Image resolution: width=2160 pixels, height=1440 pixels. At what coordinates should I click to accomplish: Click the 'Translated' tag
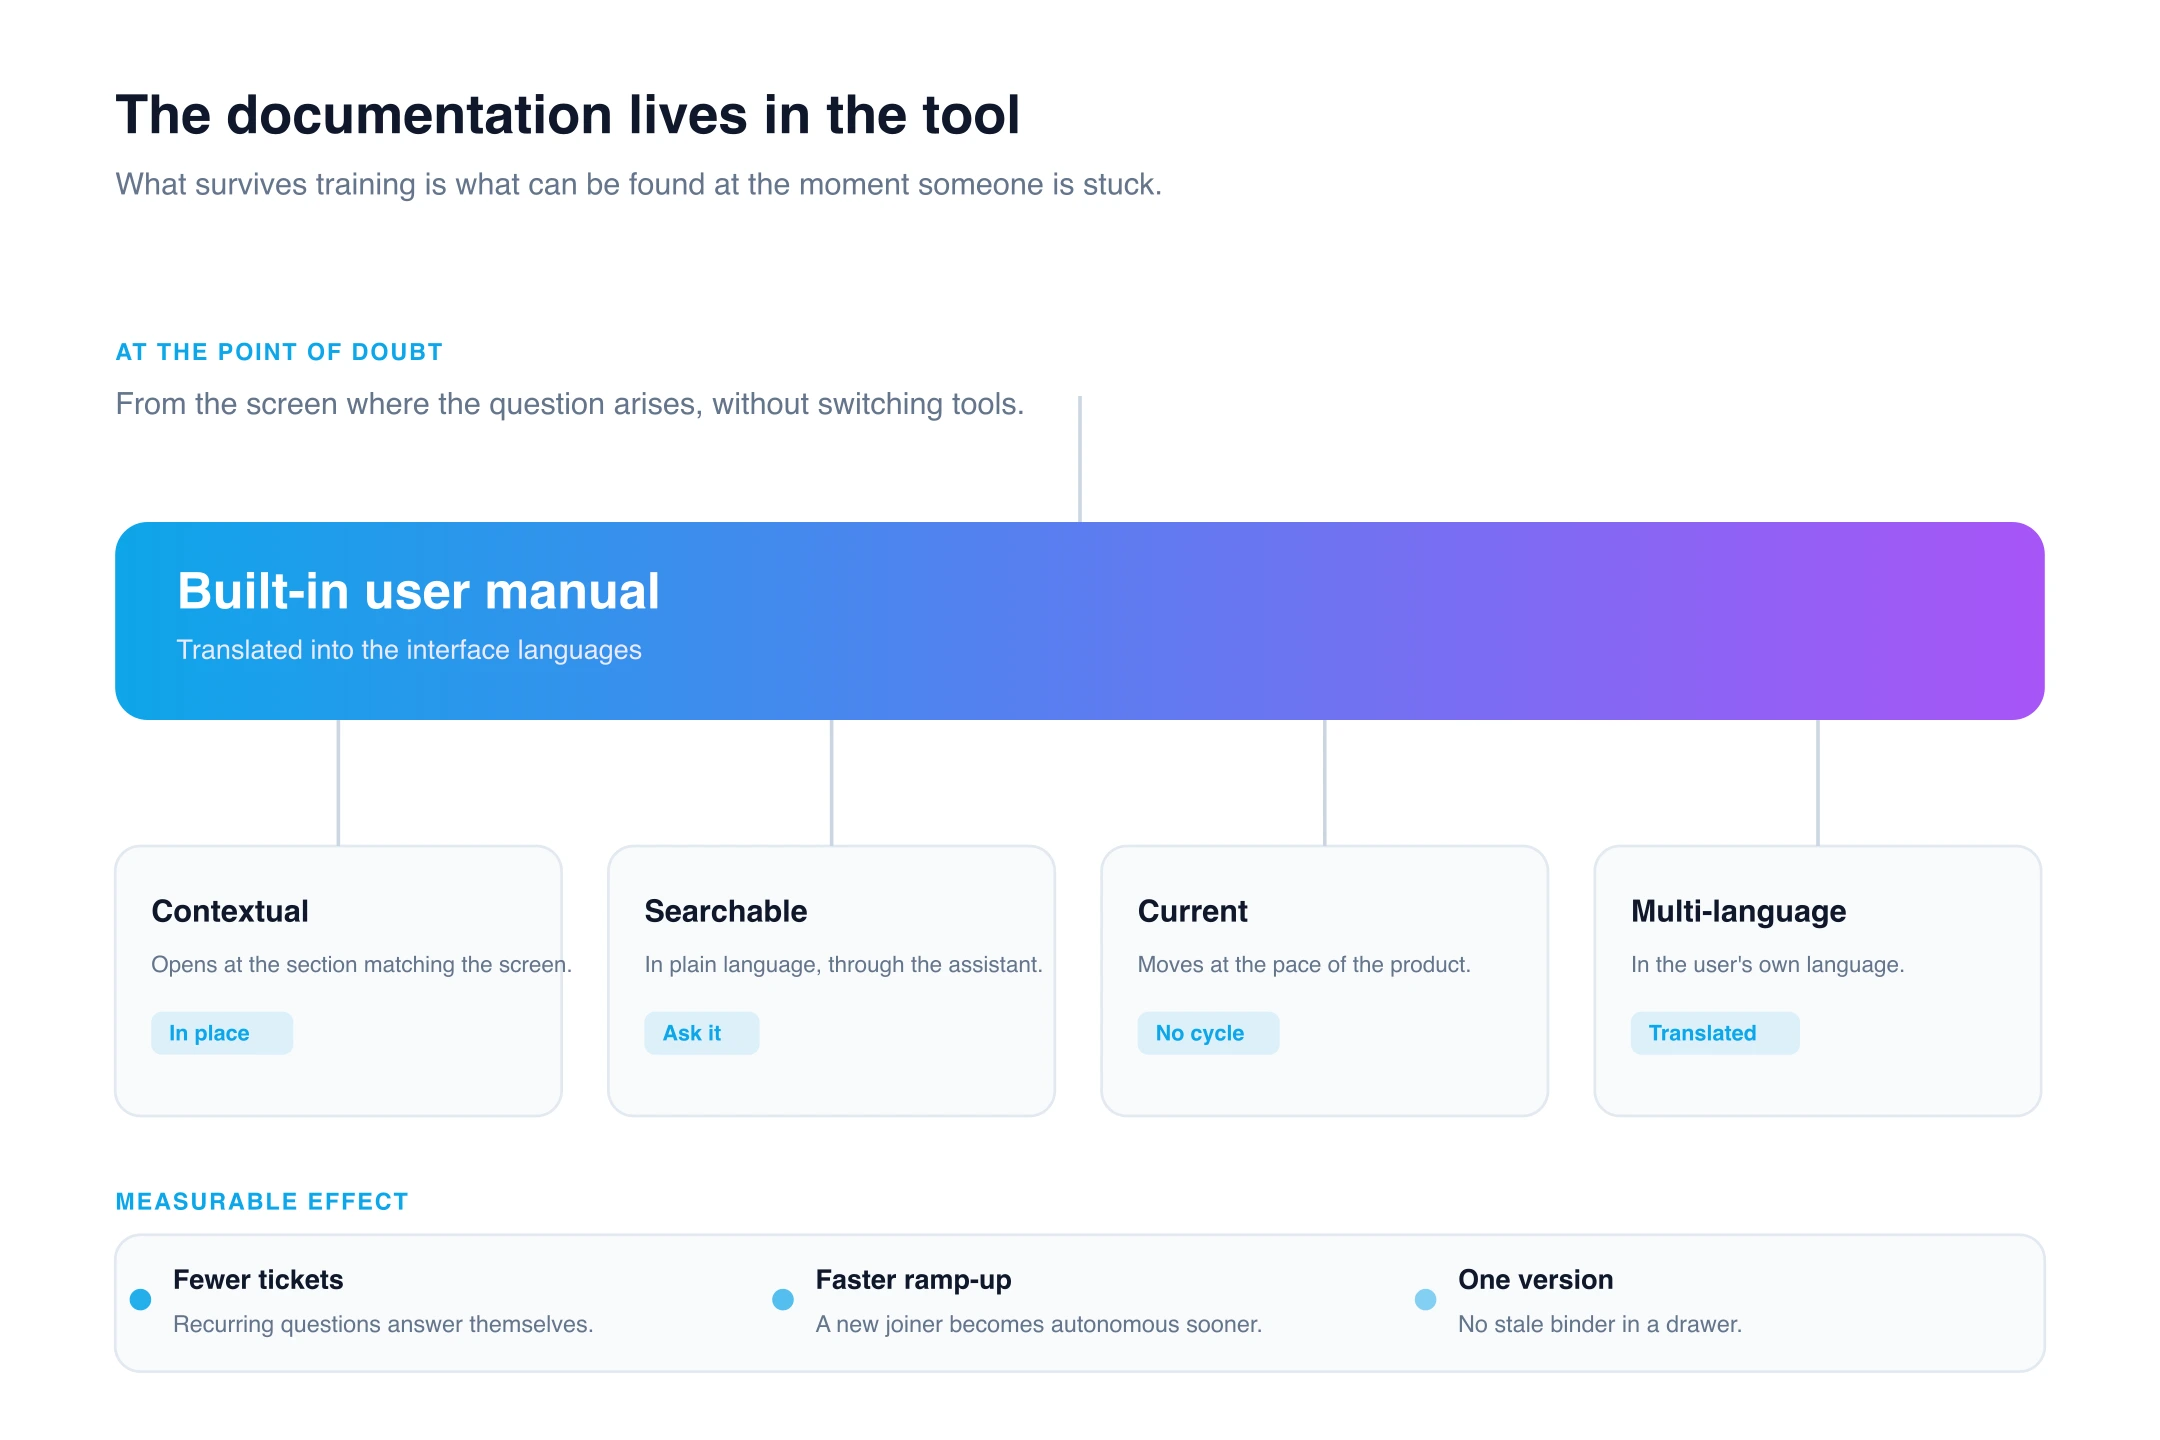pos(1715,1033)
